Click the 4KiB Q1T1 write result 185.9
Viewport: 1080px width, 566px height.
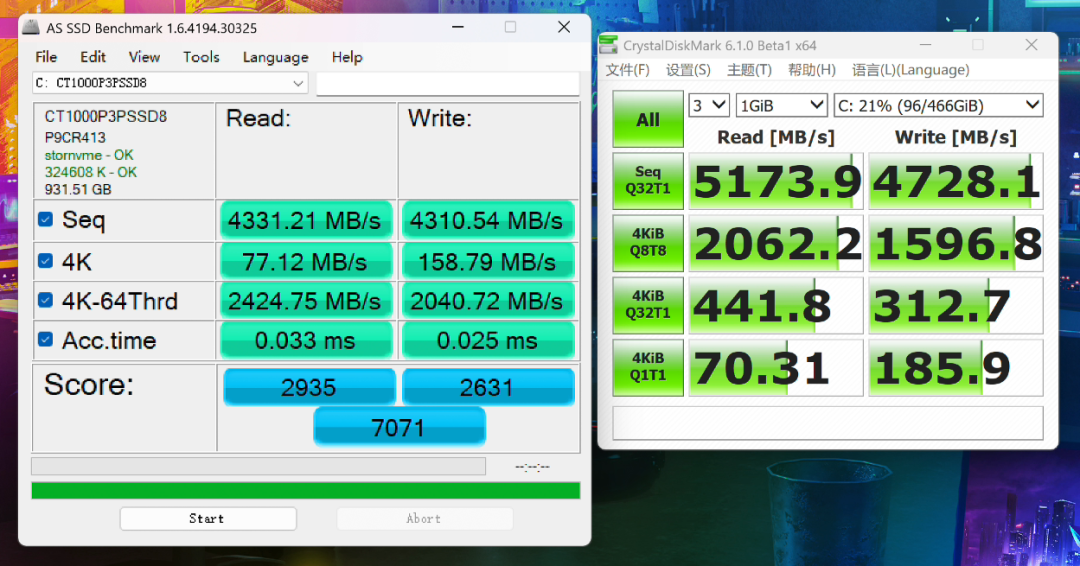point(956,367)
